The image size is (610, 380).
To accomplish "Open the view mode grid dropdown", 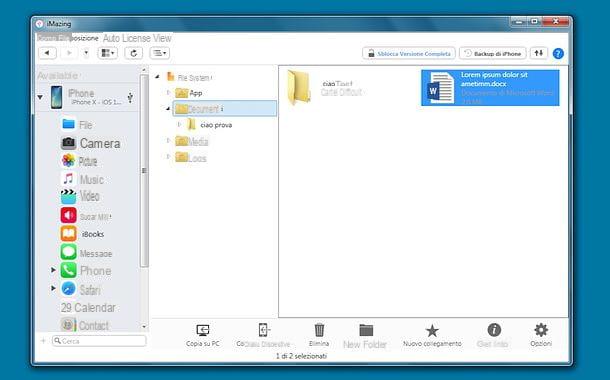I will tap(107, 53).
